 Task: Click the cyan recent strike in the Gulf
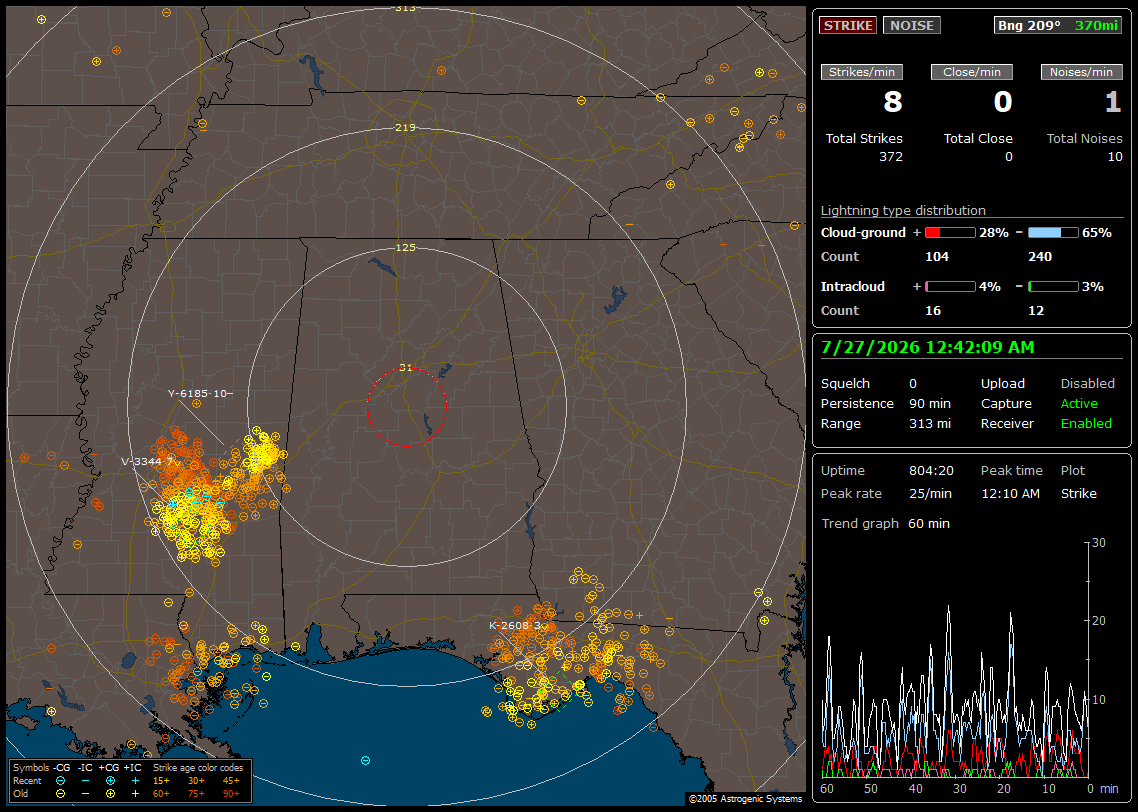[365, 760]
